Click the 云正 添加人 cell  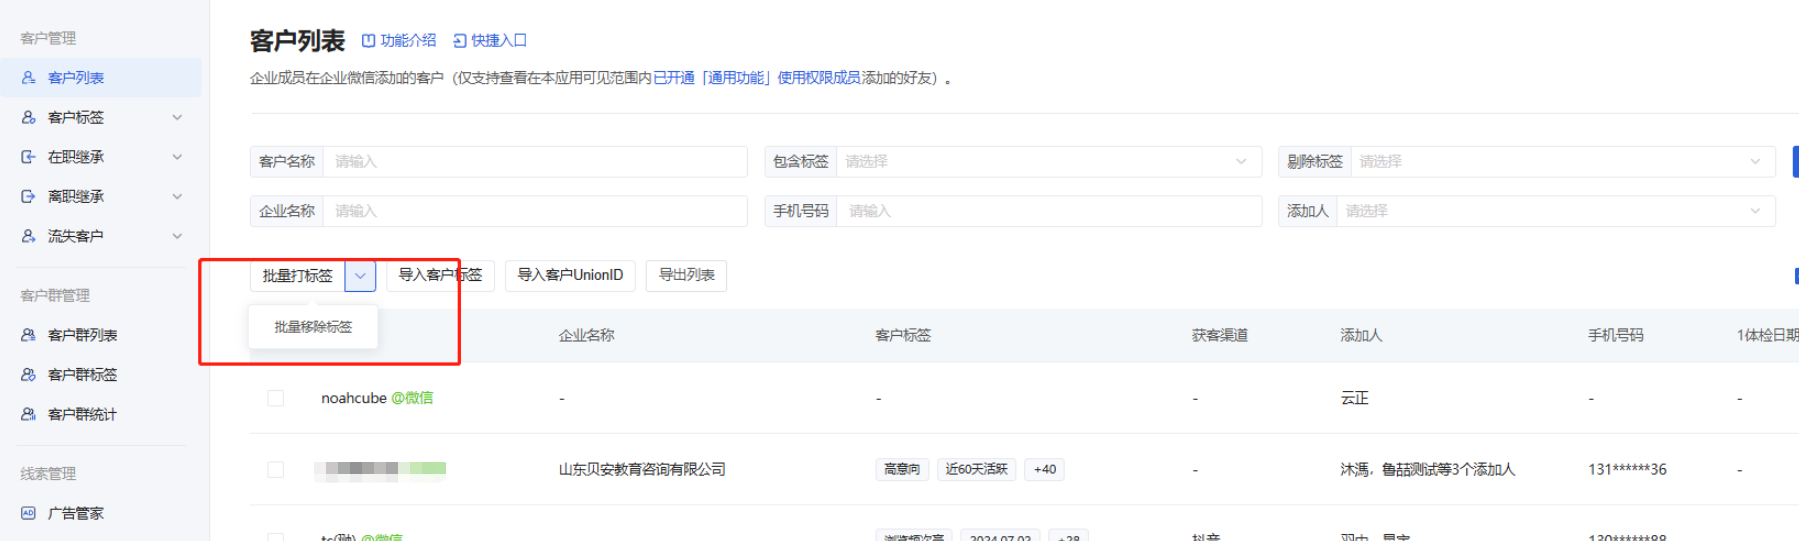coord(1354,398)
